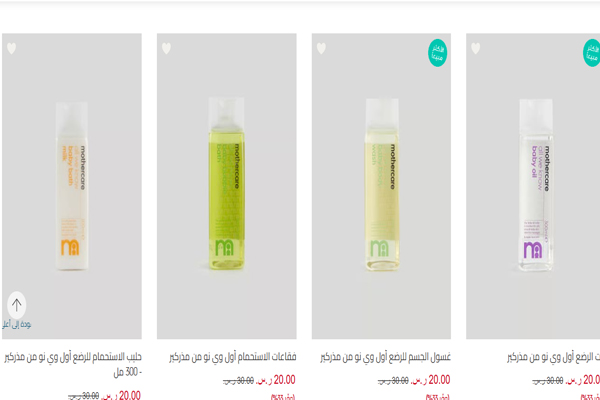
Task: Click the back to top text label
Action: click(x=16, y=325)
